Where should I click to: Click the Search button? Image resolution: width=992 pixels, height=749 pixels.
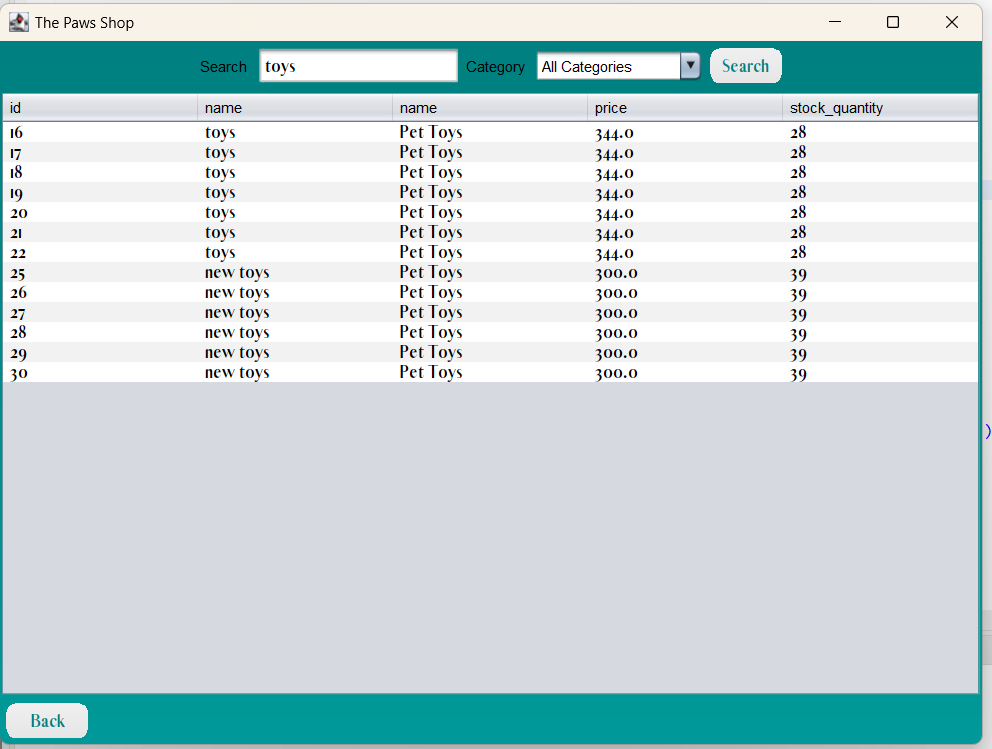click(745, 65)
